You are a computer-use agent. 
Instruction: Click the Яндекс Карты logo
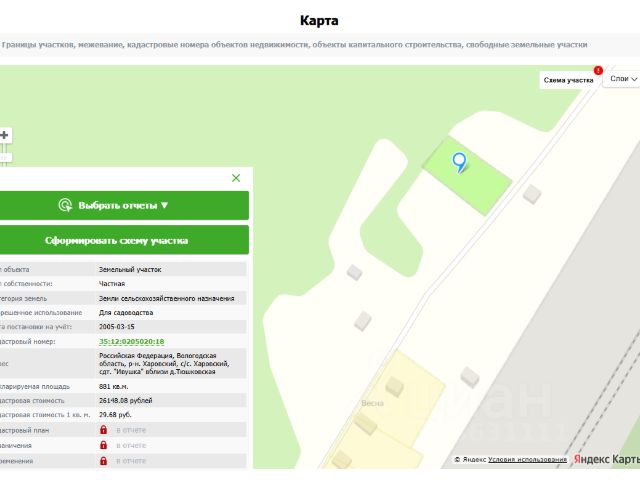pyautogui.click(x=607, y=459)
